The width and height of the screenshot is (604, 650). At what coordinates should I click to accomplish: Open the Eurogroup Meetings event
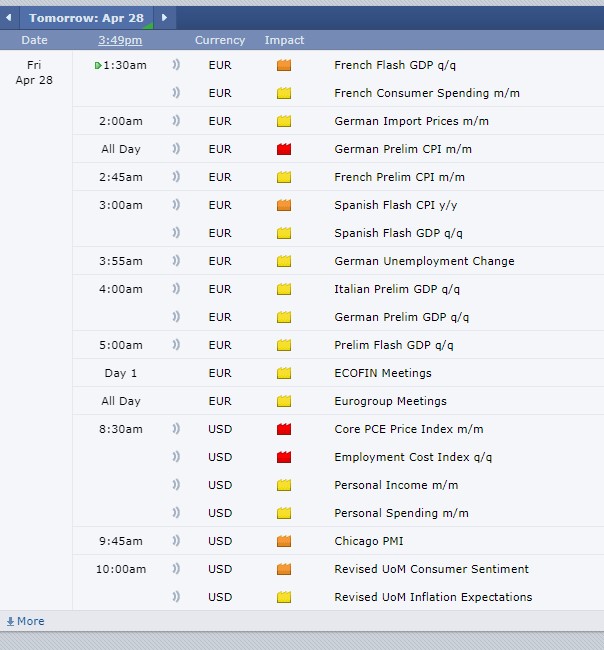[390, 401]
